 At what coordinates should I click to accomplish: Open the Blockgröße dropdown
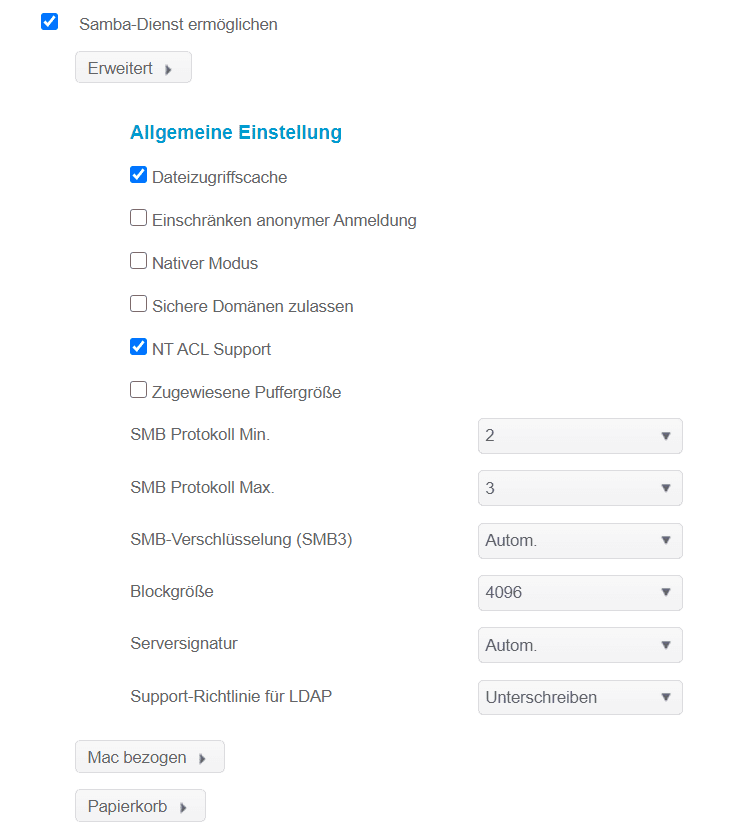[580, 593]
